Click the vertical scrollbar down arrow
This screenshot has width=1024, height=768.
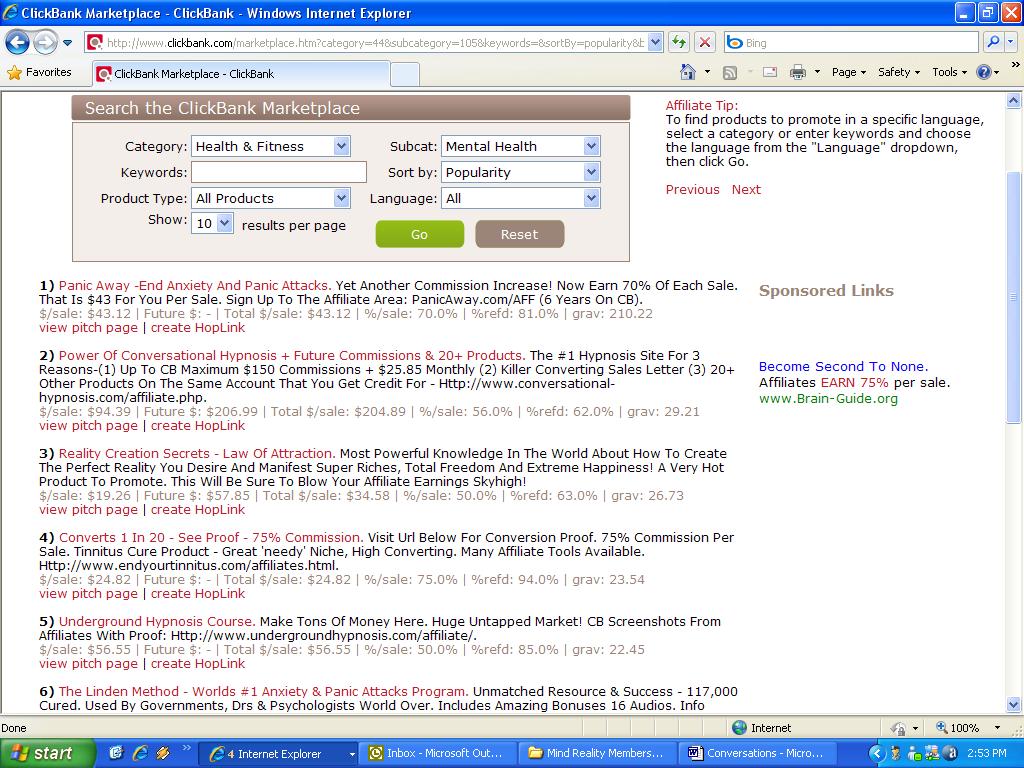(x=1014, y=705)
